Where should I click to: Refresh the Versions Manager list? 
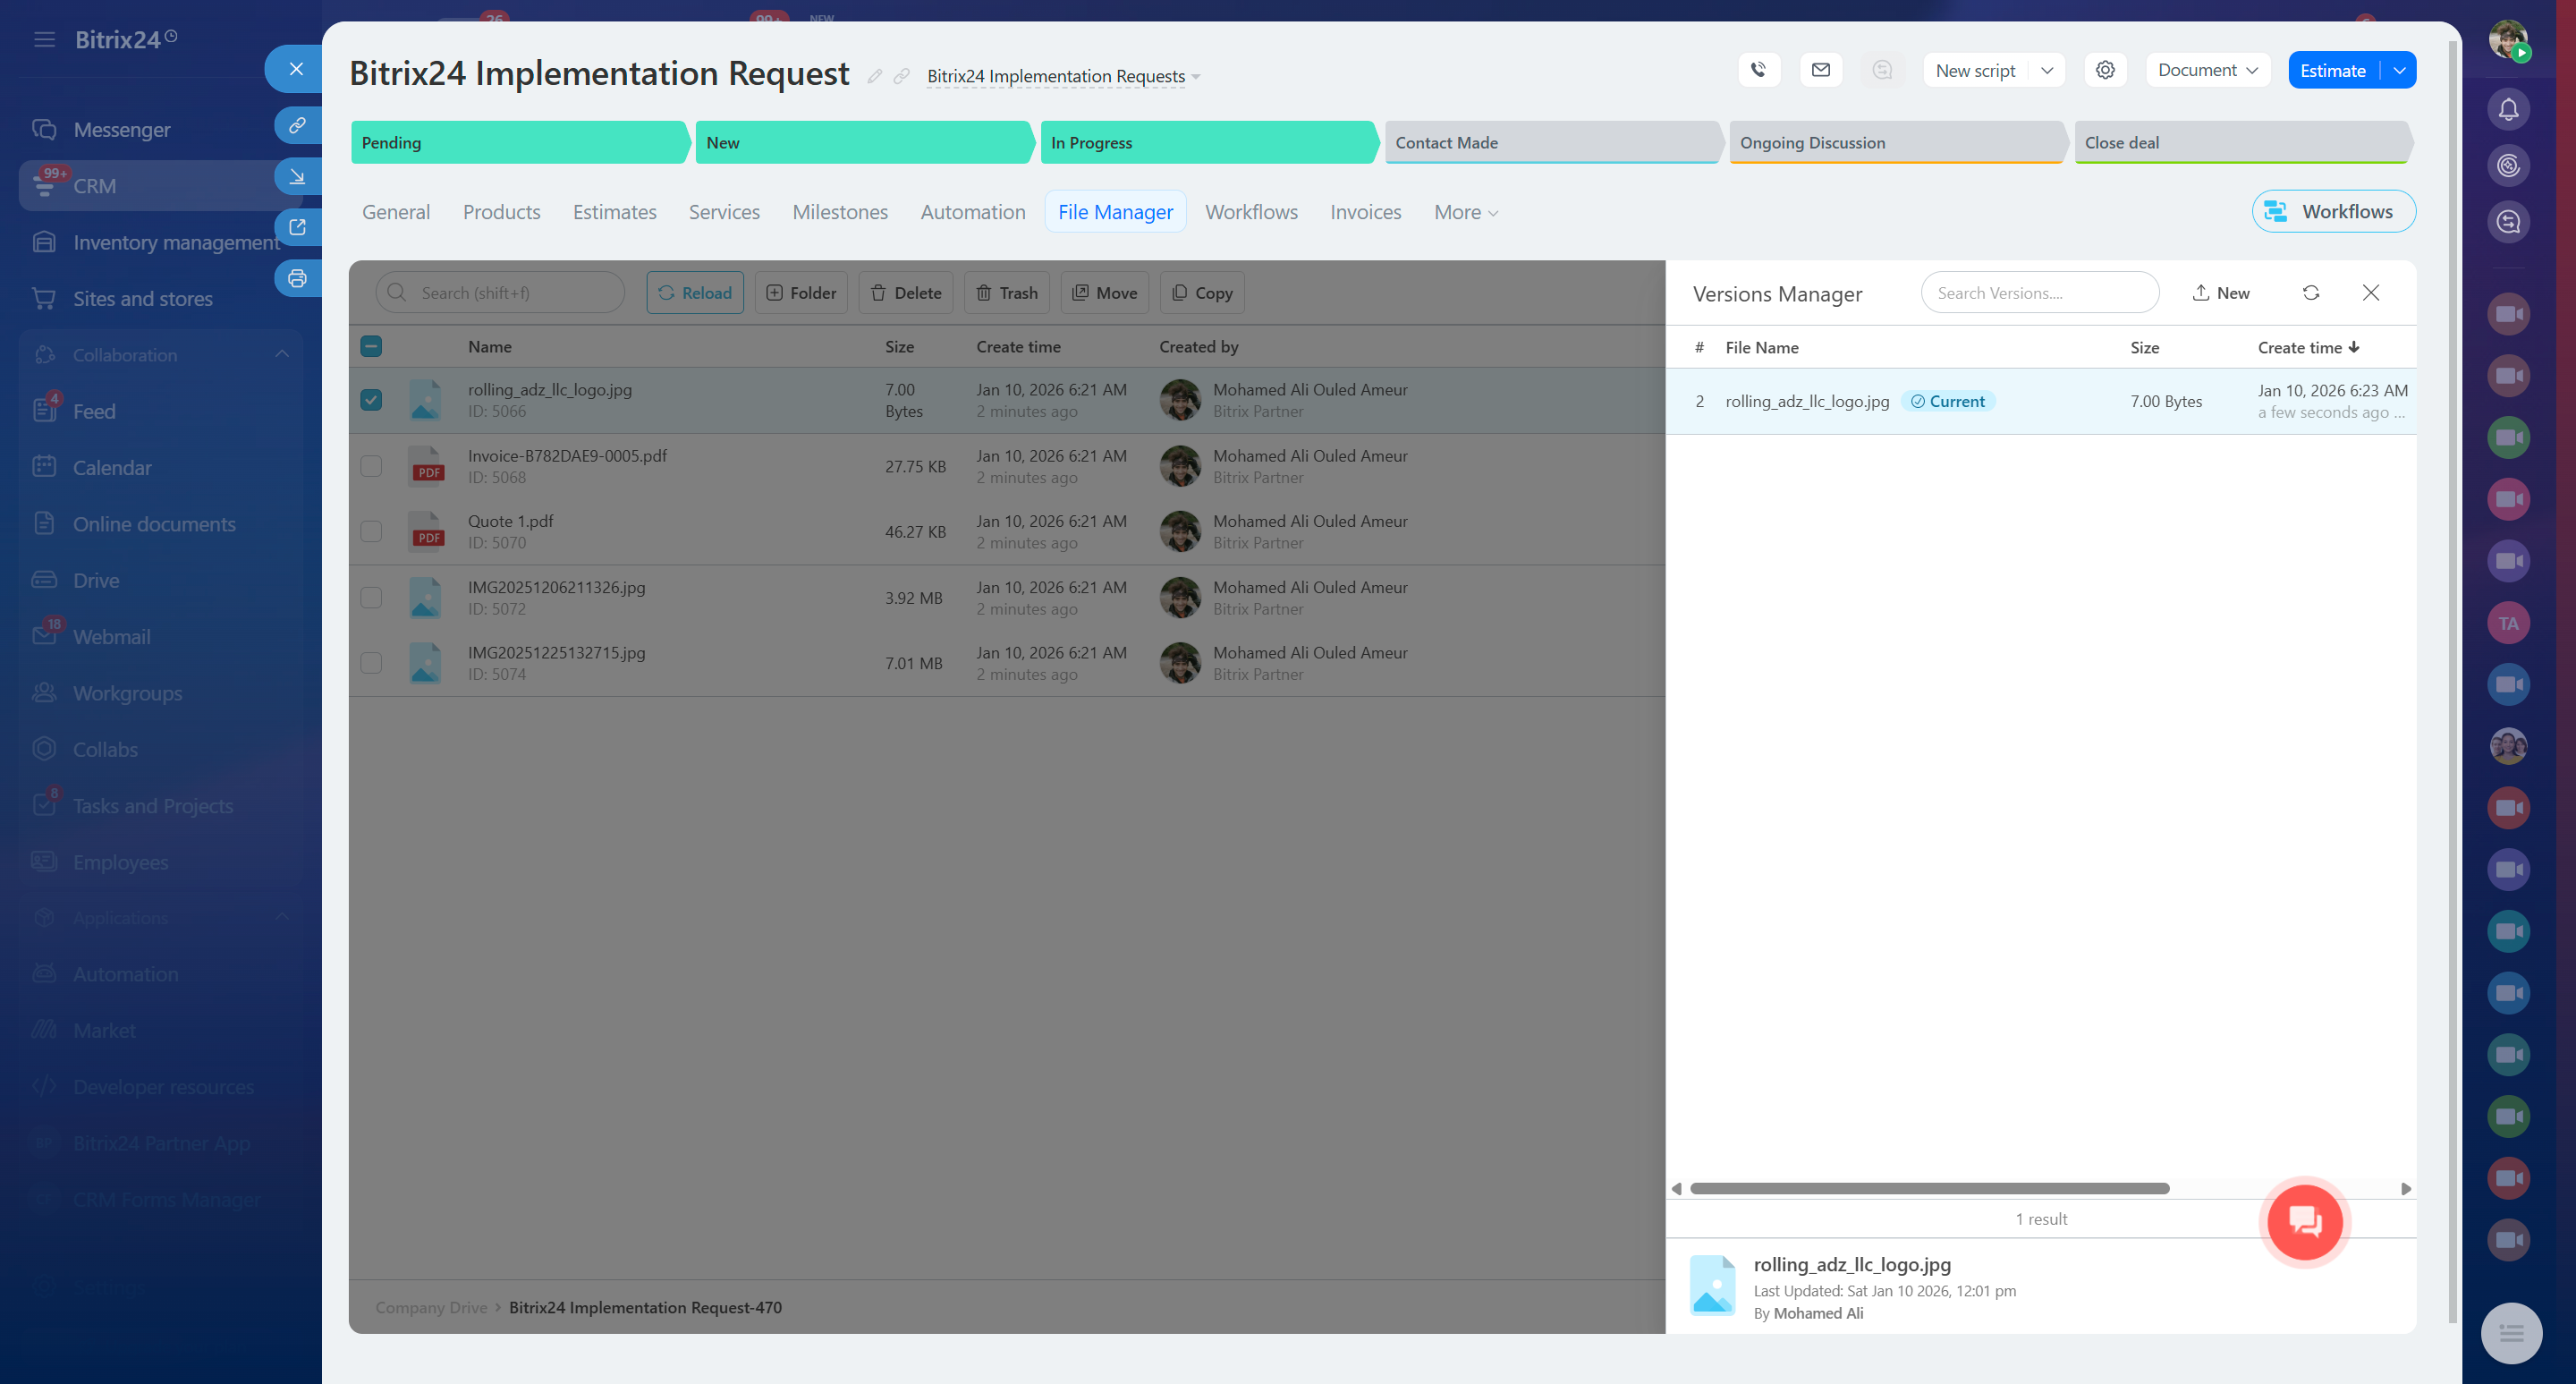(x=2310, y=293)
